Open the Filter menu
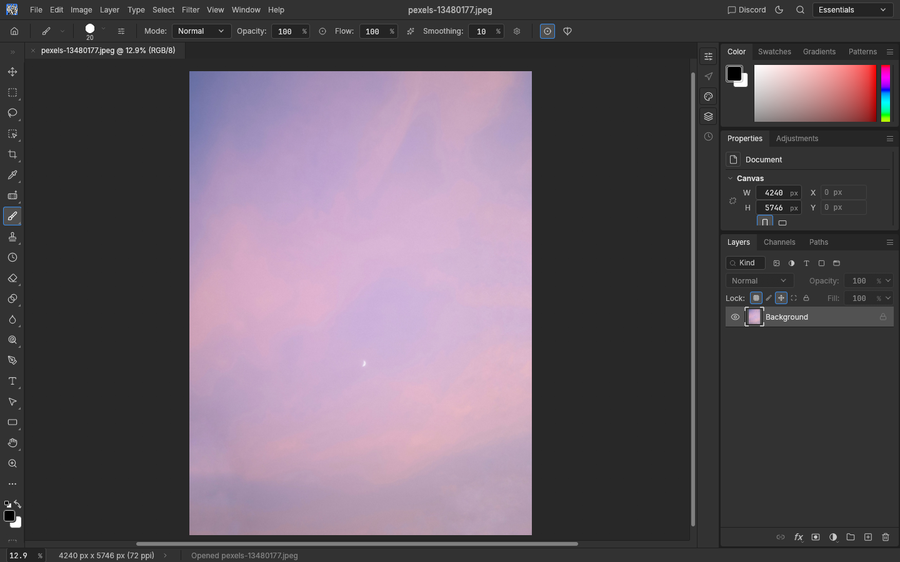 pos(190,10)
